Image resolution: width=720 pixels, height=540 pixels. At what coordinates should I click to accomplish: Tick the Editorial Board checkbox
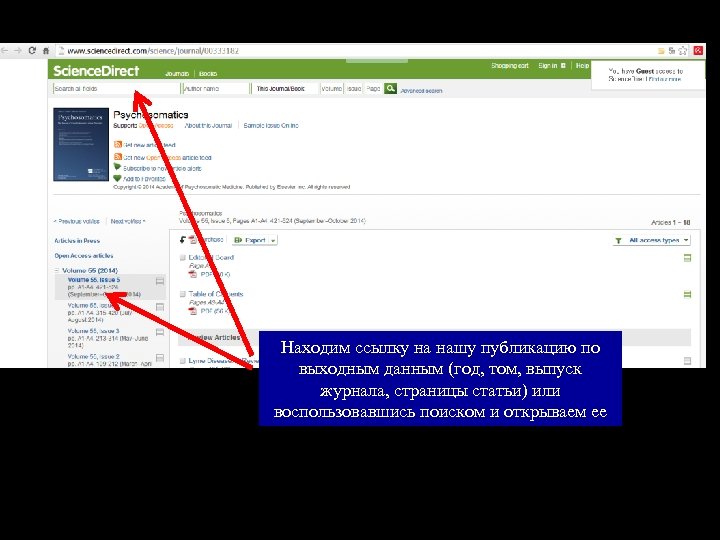[x=182, y=258]
